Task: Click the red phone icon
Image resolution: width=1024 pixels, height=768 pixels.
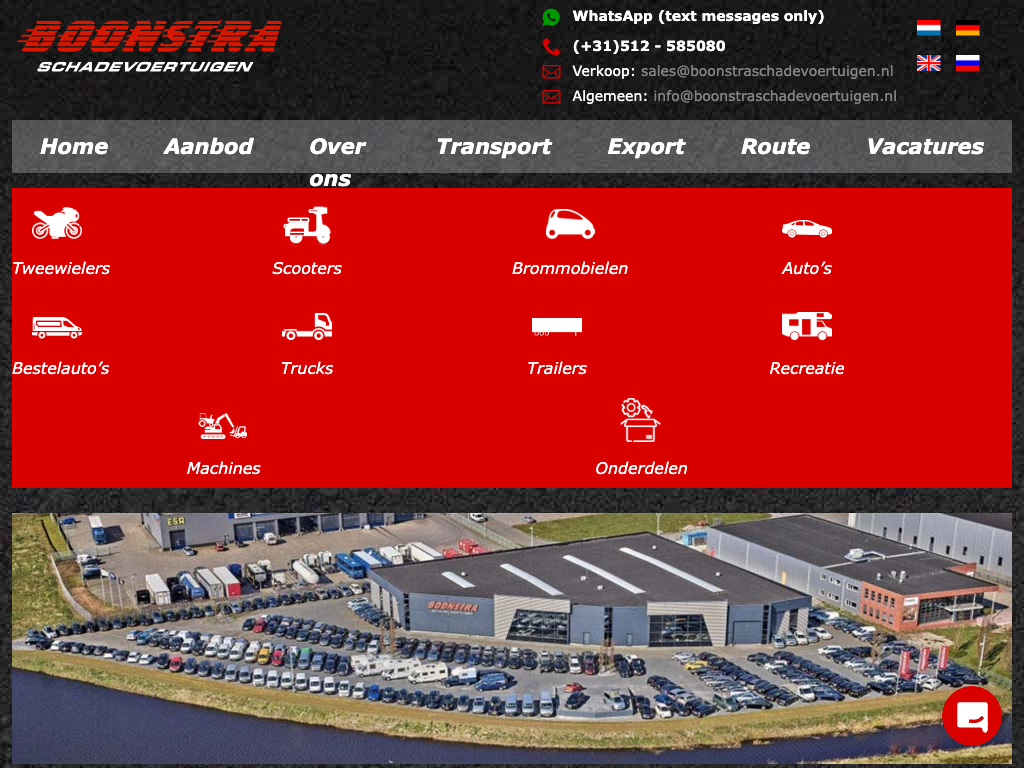Action: coord(551,46)
